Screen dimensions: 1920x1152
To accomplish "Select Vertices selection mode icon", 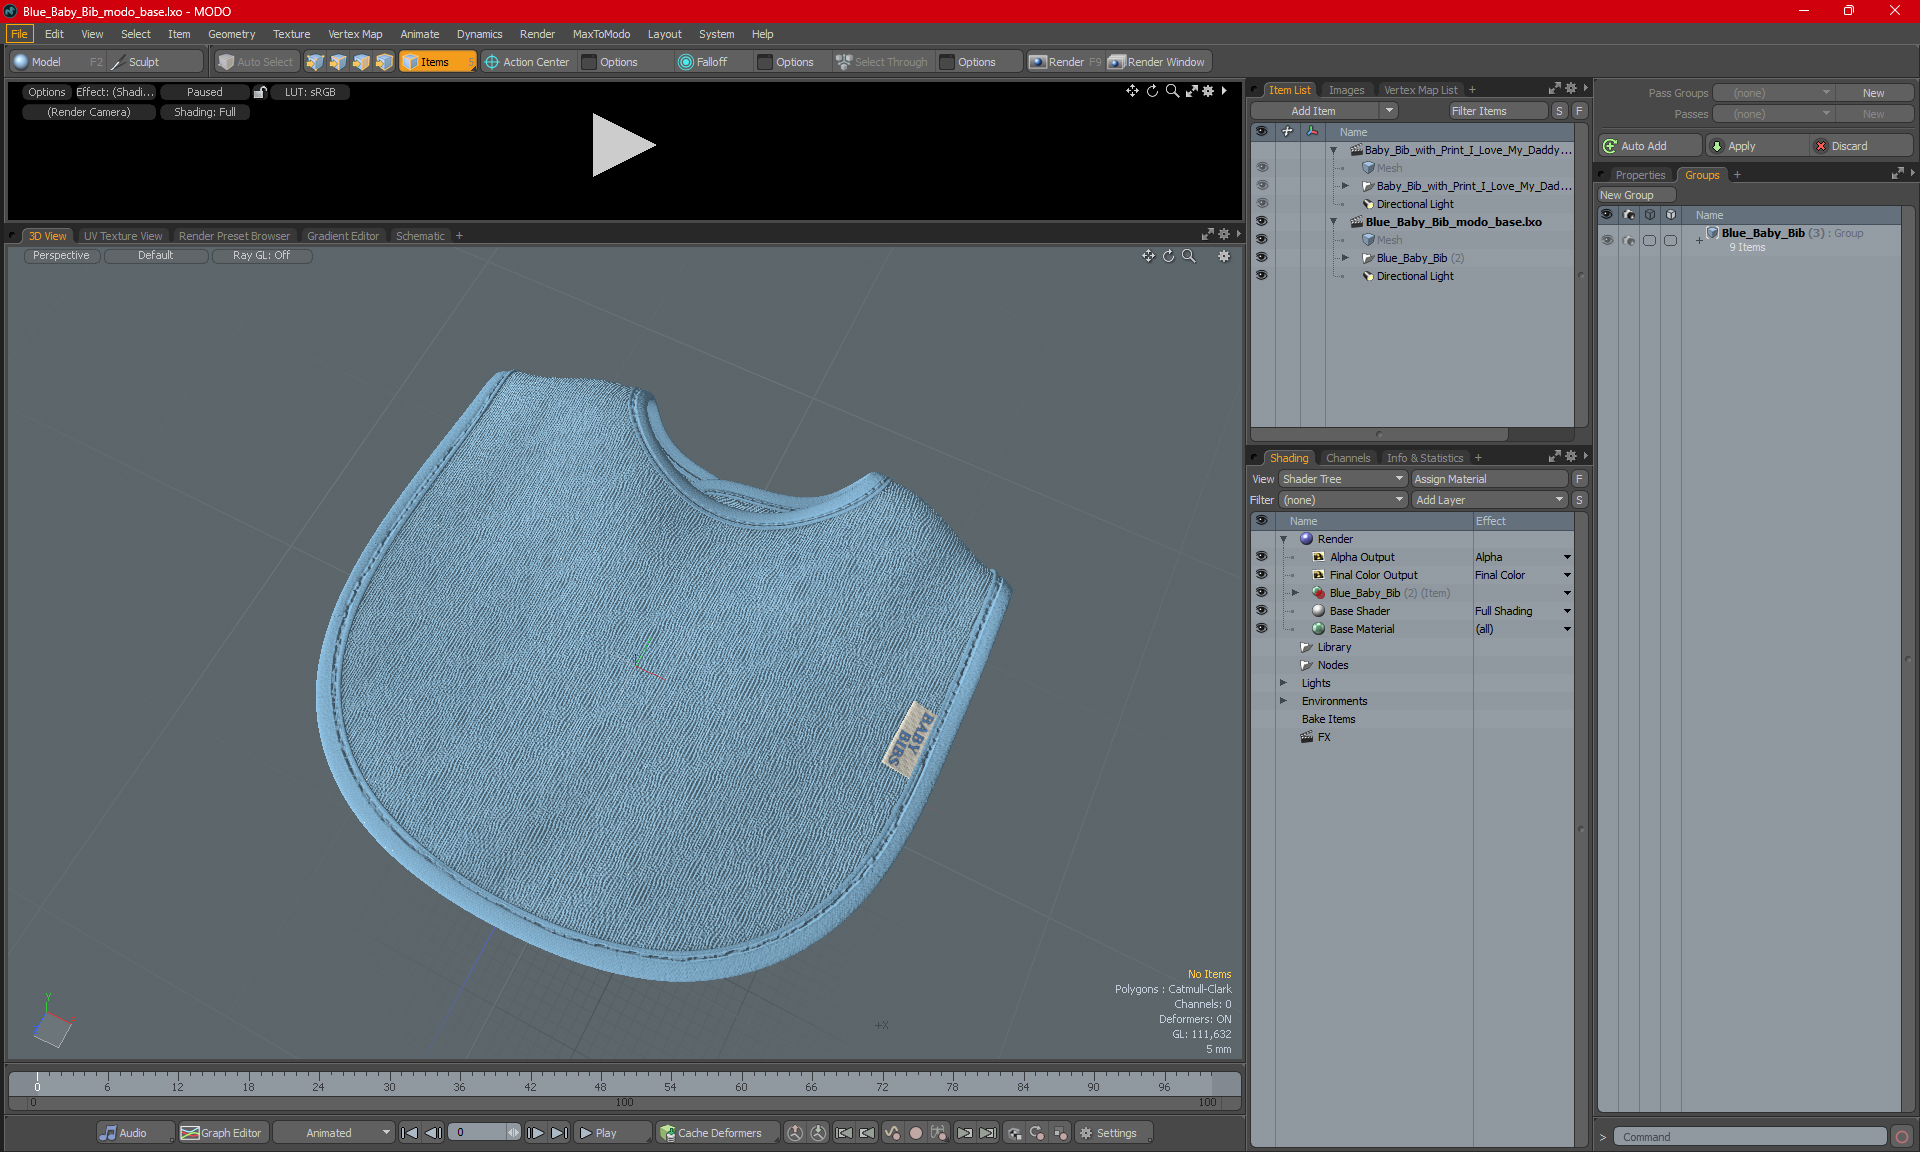I will (315, 62).
